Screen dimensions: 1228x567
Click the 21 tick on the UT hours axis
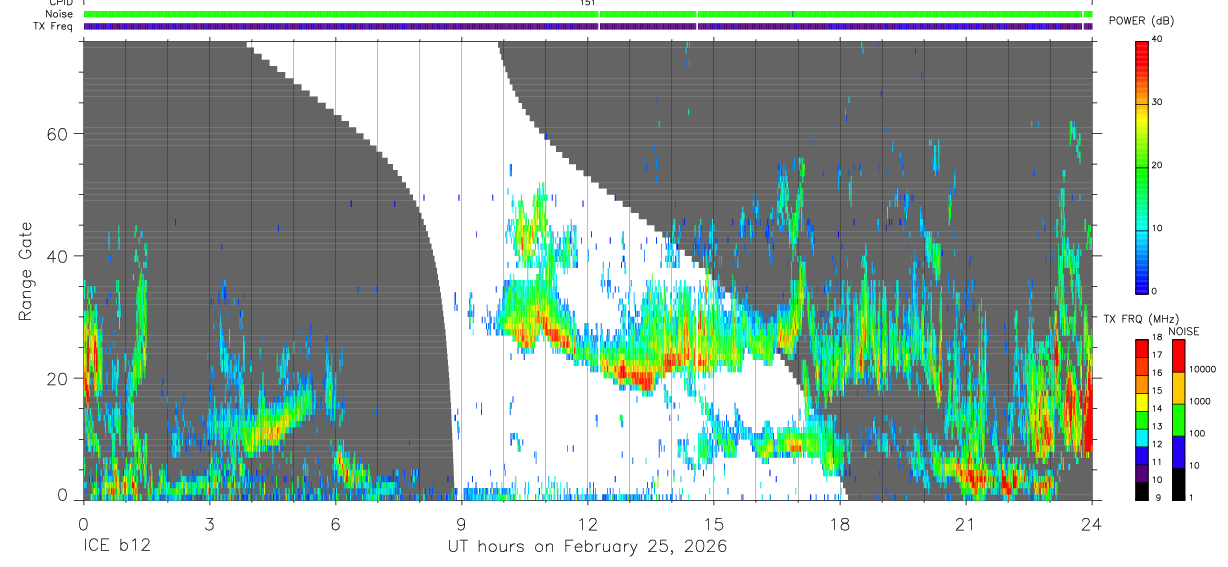(x=965, y=525)
